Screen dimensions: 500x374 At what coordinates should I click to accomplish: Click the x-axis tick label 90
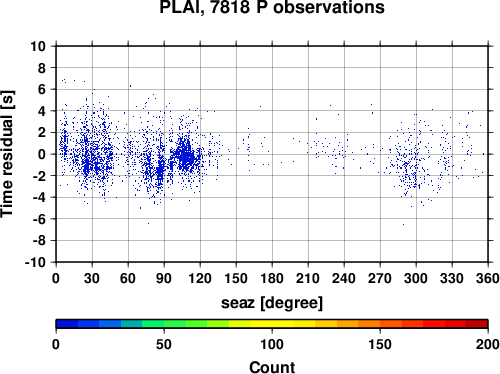[x=164, y=278]
